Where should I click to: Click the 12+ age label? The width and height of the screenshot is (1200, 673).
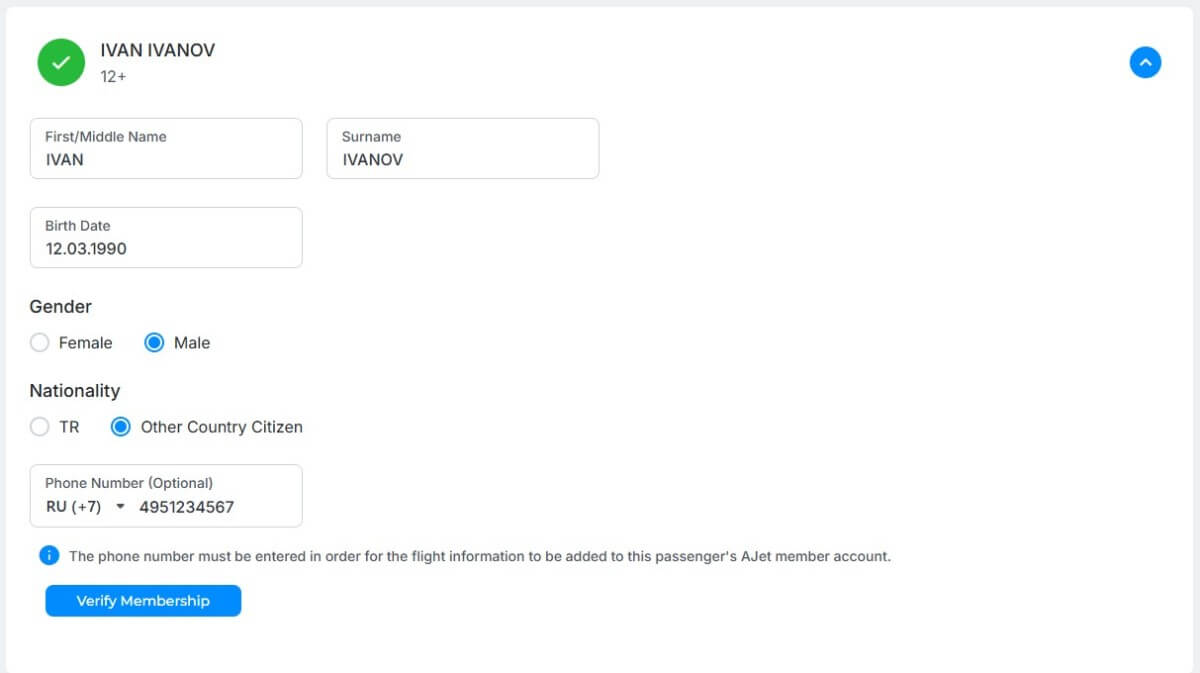(113, 76)
